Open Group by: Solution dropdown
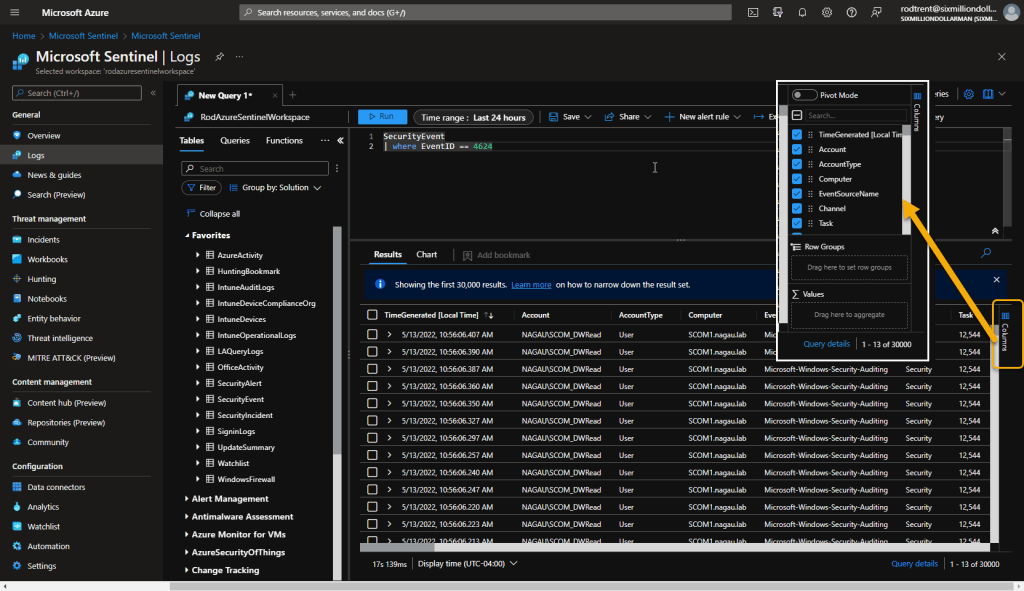Viewport: 1024px width, 591px height. tap(275, 187)
